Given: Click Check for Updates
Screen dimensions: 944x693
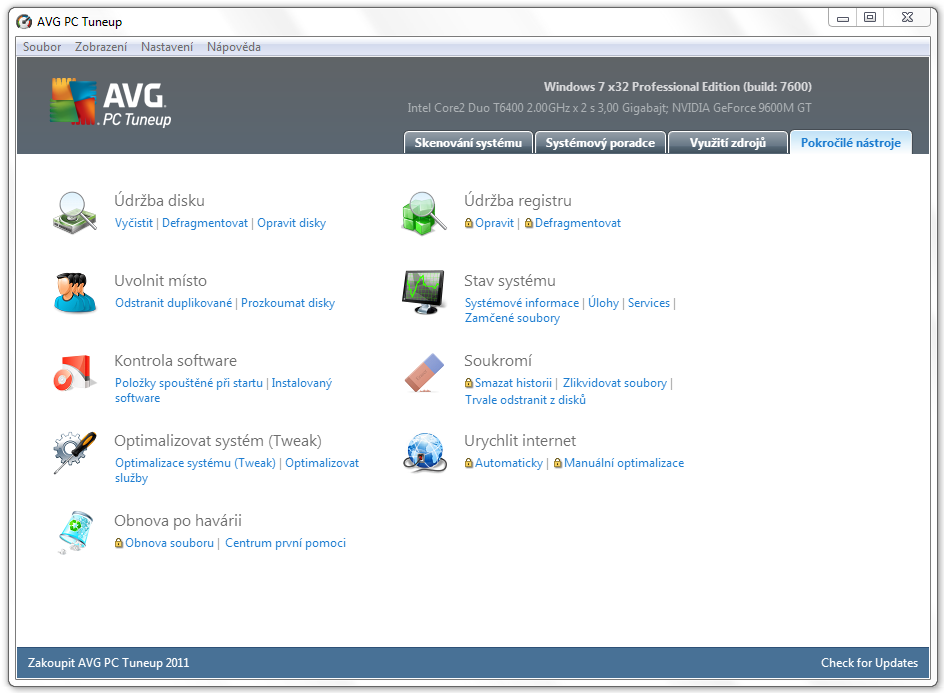Looking at the screenshot, I should click(869, 663).
